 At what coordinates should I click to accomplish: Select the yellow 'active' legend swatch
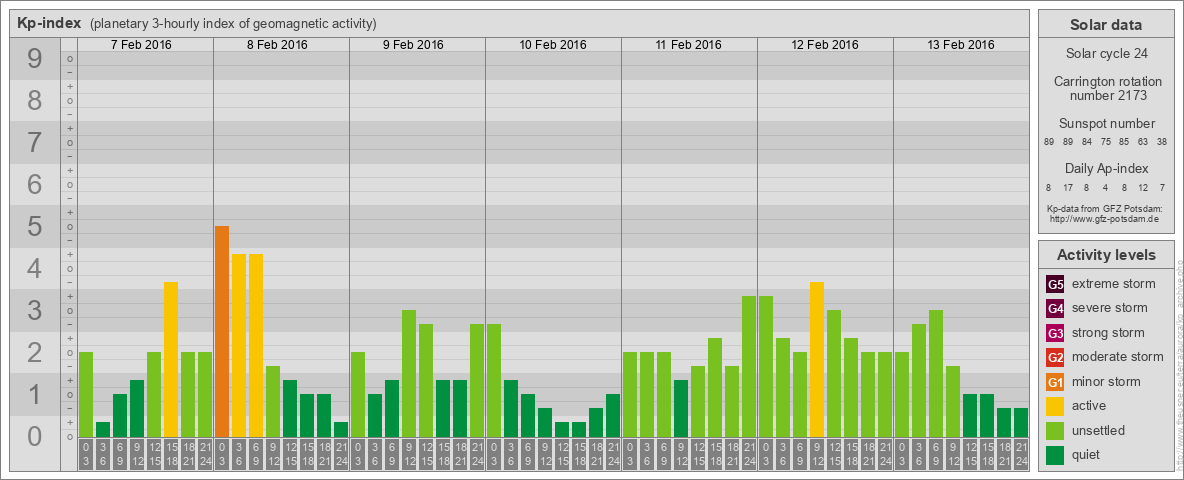[1055, 406]
